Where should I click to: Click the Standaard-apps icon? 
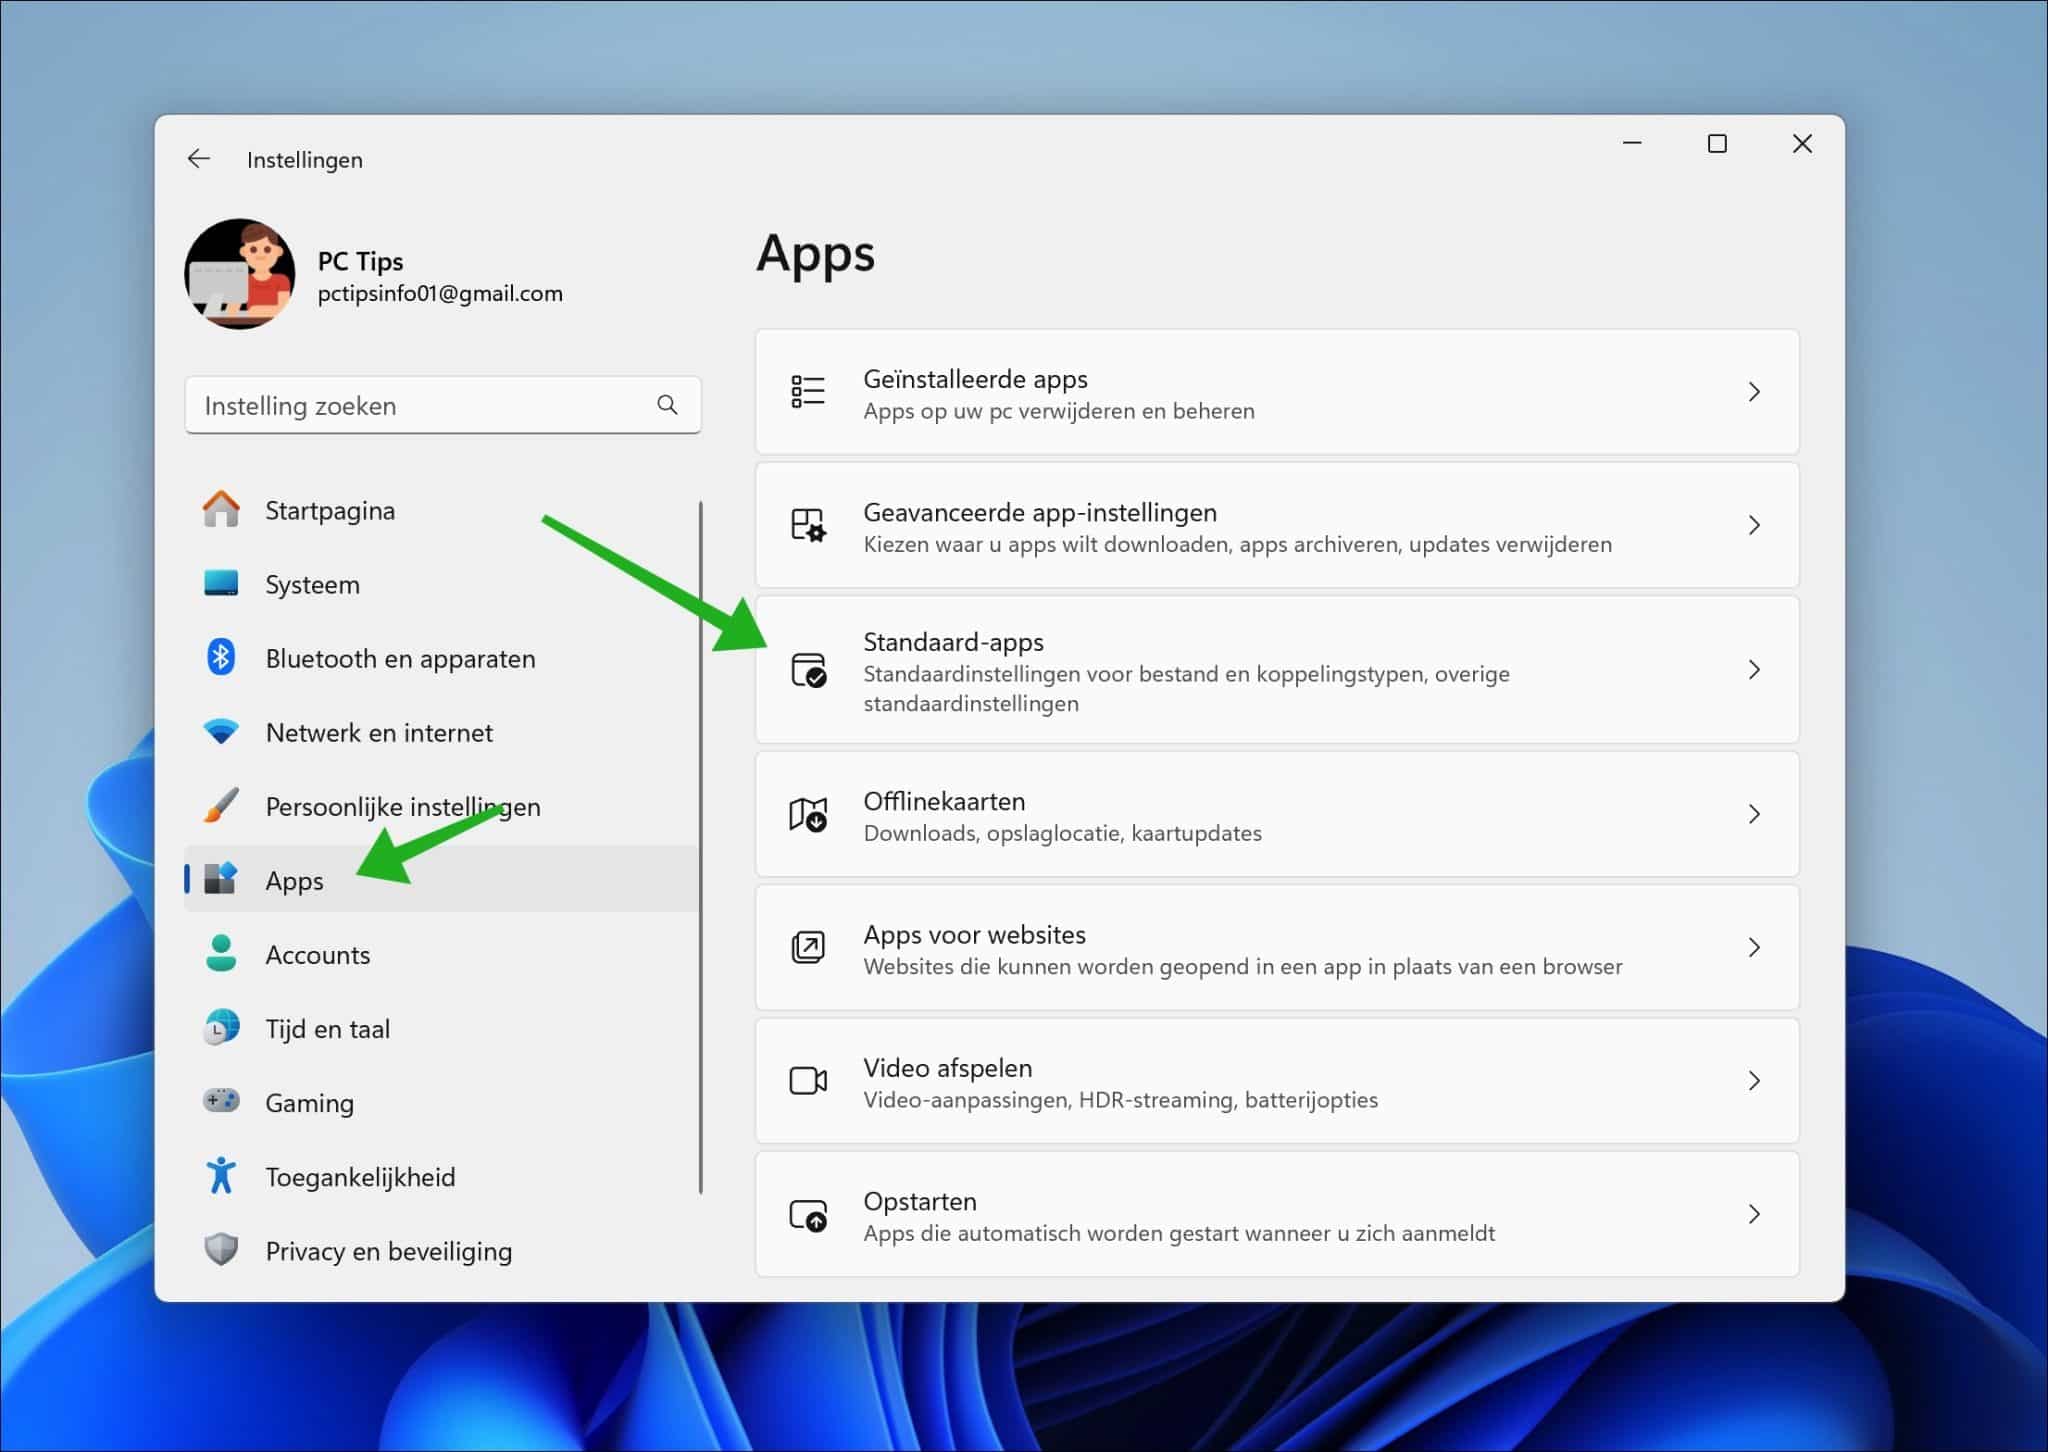[808, 670]
